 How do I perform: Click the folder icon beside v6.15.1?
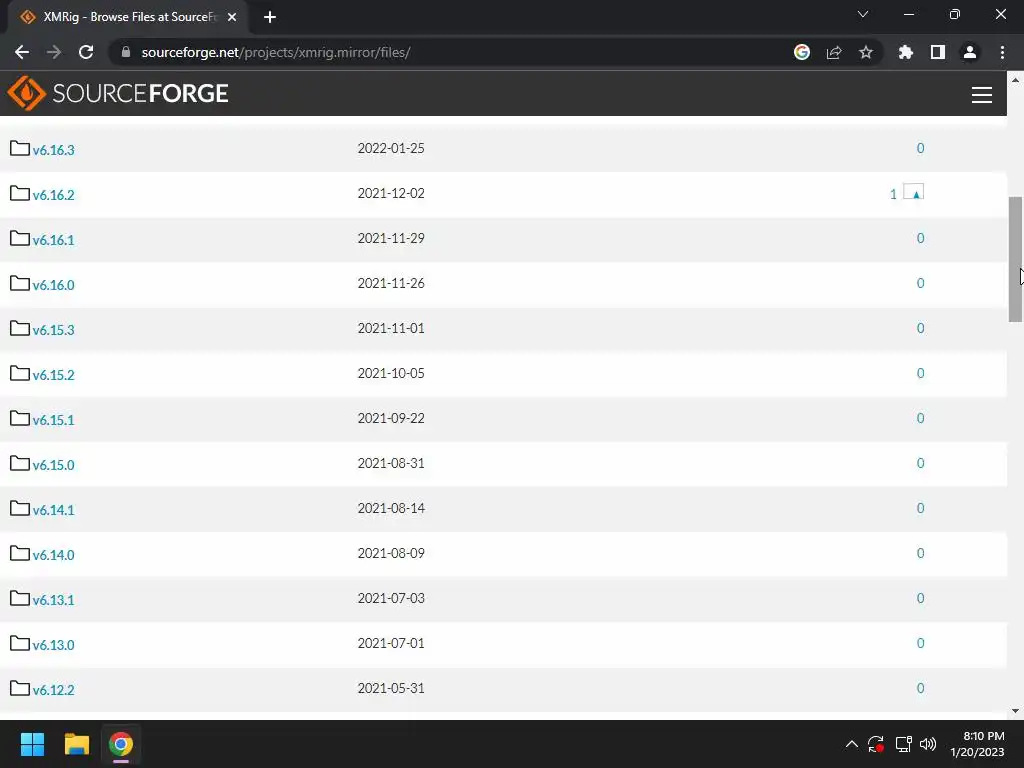pyautogui.click(x=20, y=419)
